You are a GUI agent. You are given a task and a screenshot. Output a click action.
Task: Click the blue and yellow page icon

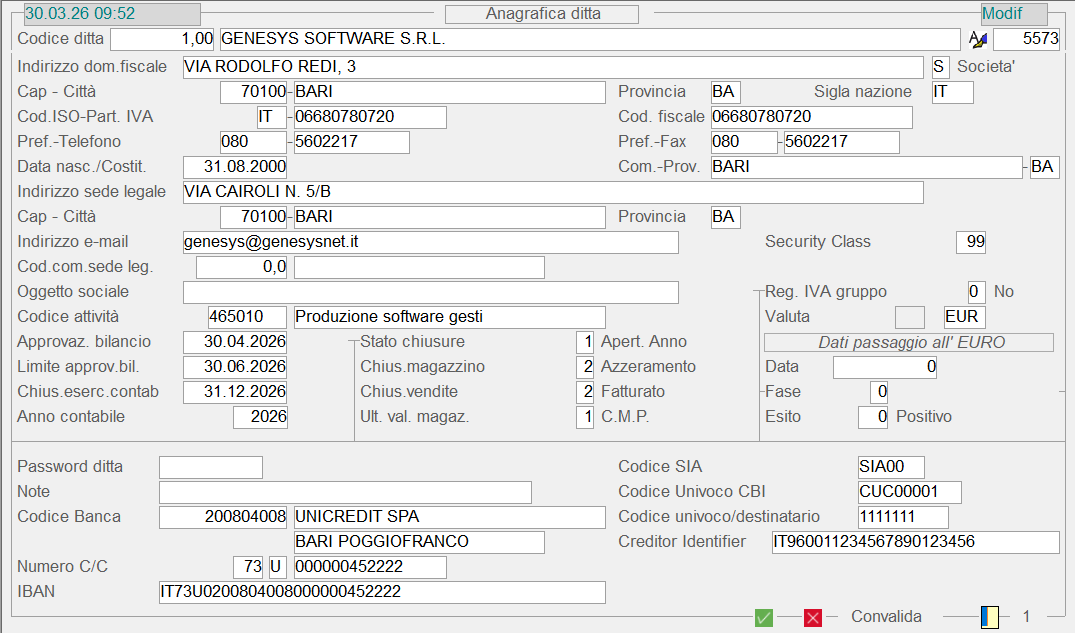coord(990,617)
